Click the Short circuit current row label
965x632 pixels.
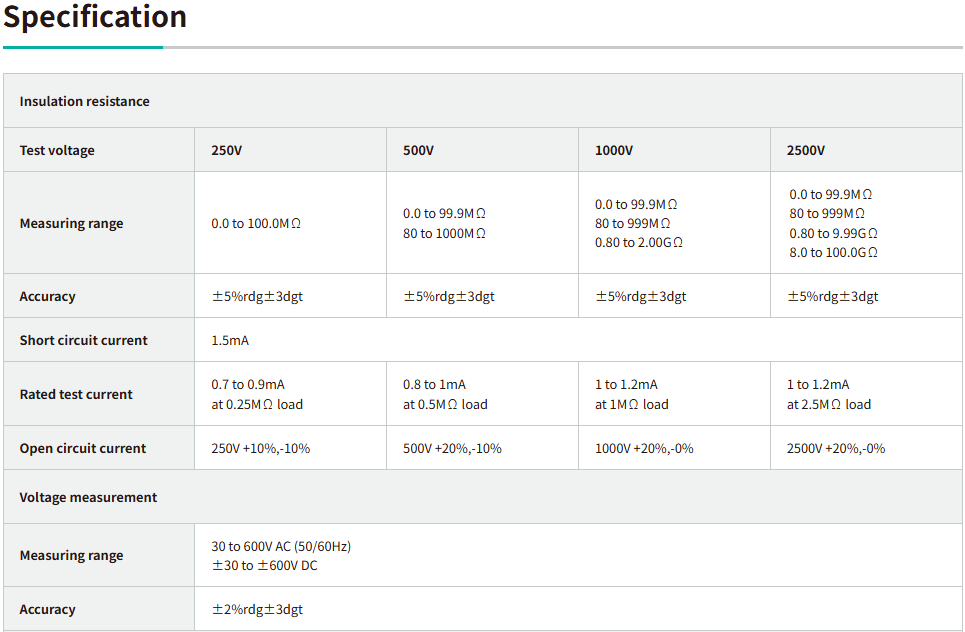click(83, 340)
